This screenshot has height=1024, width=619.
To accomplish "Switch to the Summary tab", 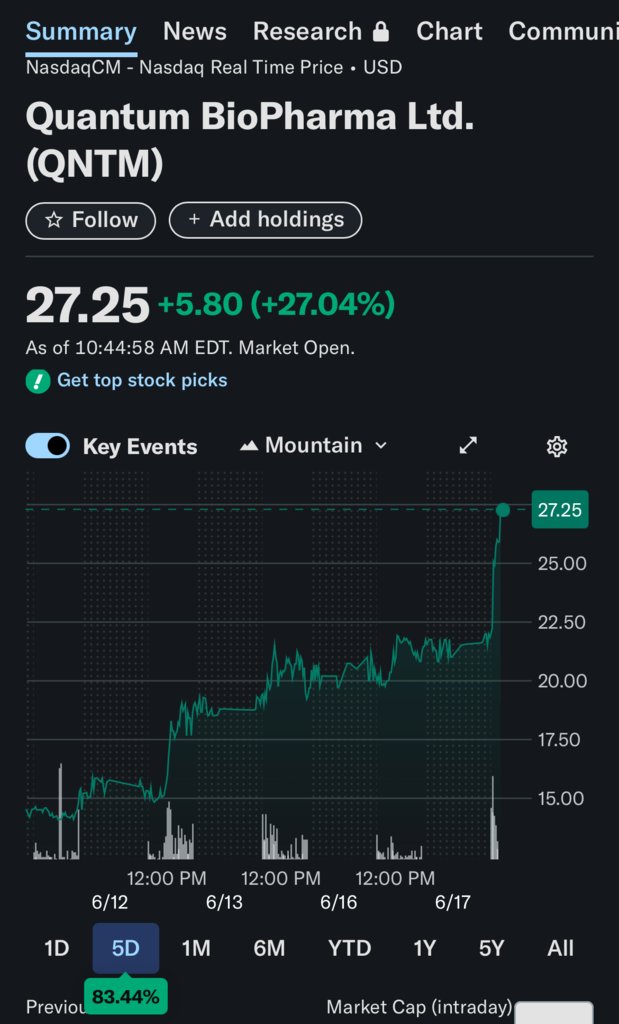I will click(x=81, y=31).
